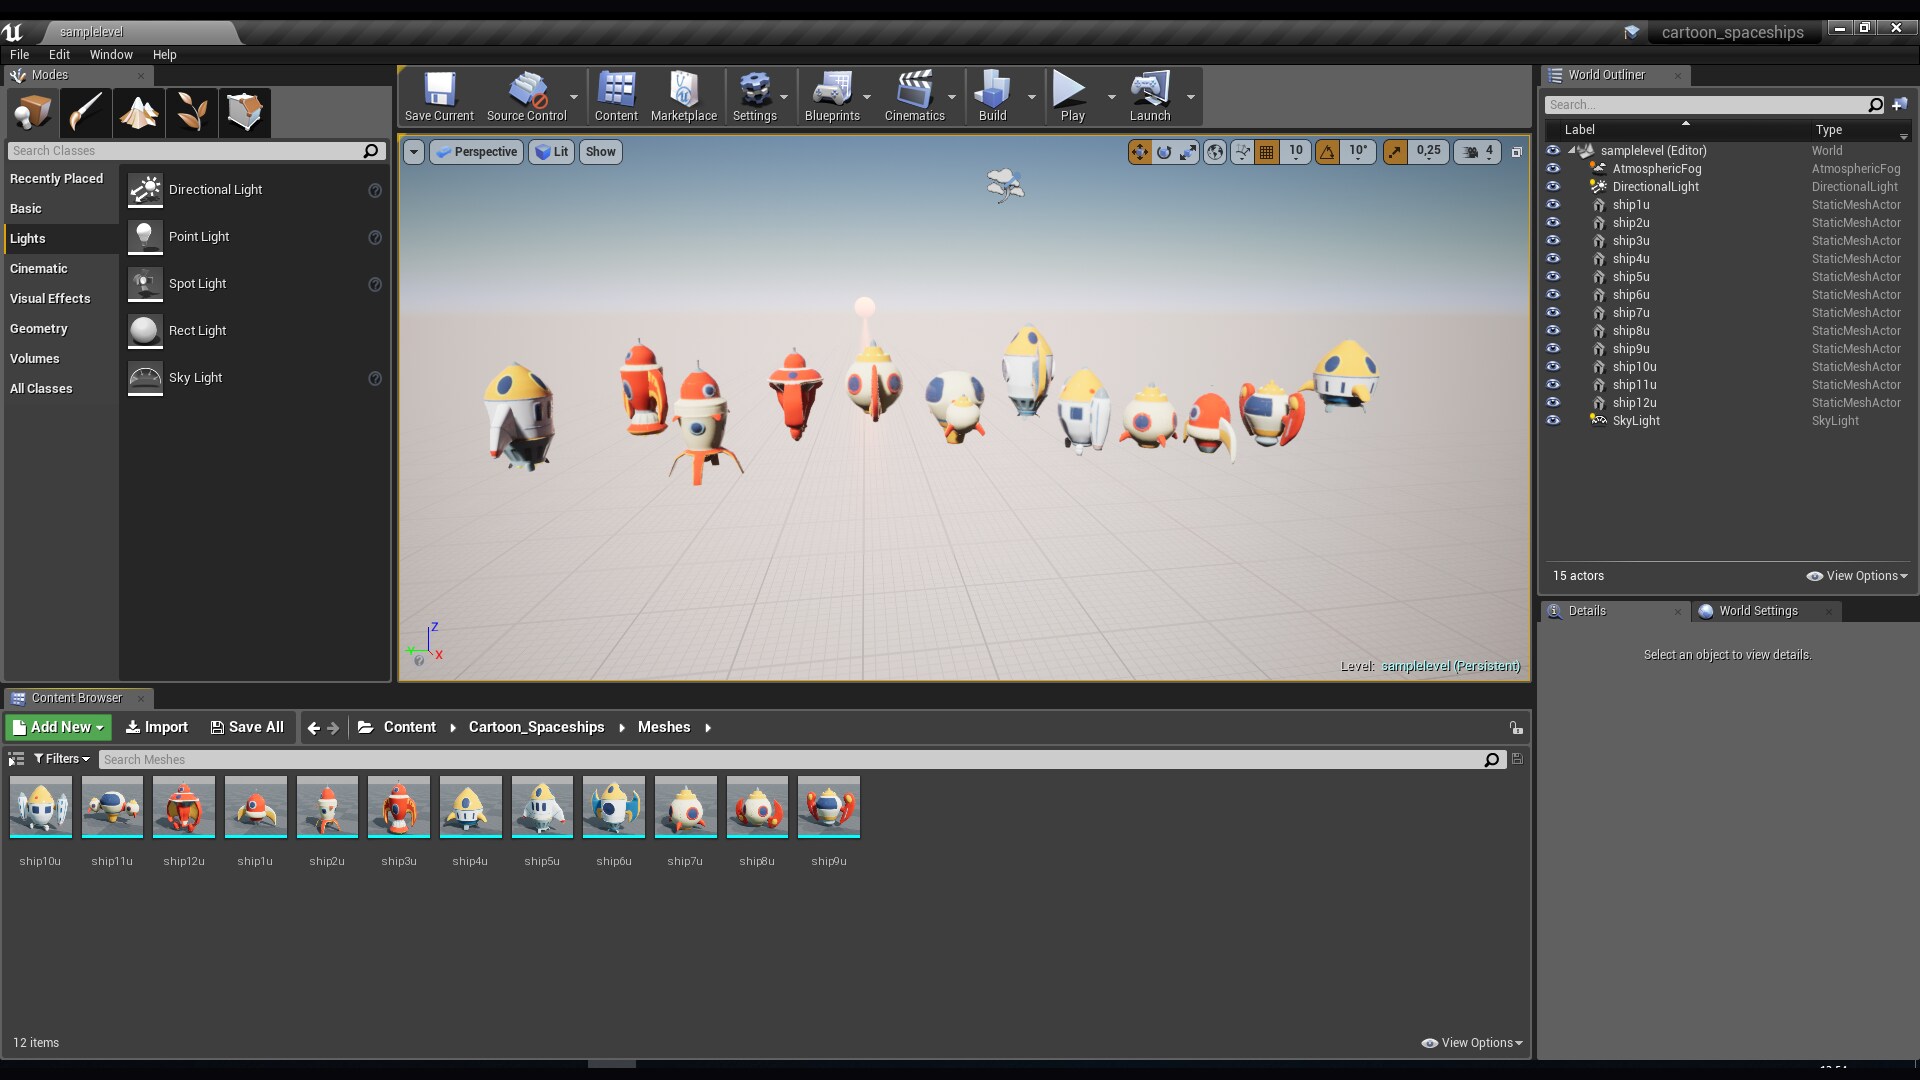Hide the AtmosphericFog actor

[x=1554, y=169]
